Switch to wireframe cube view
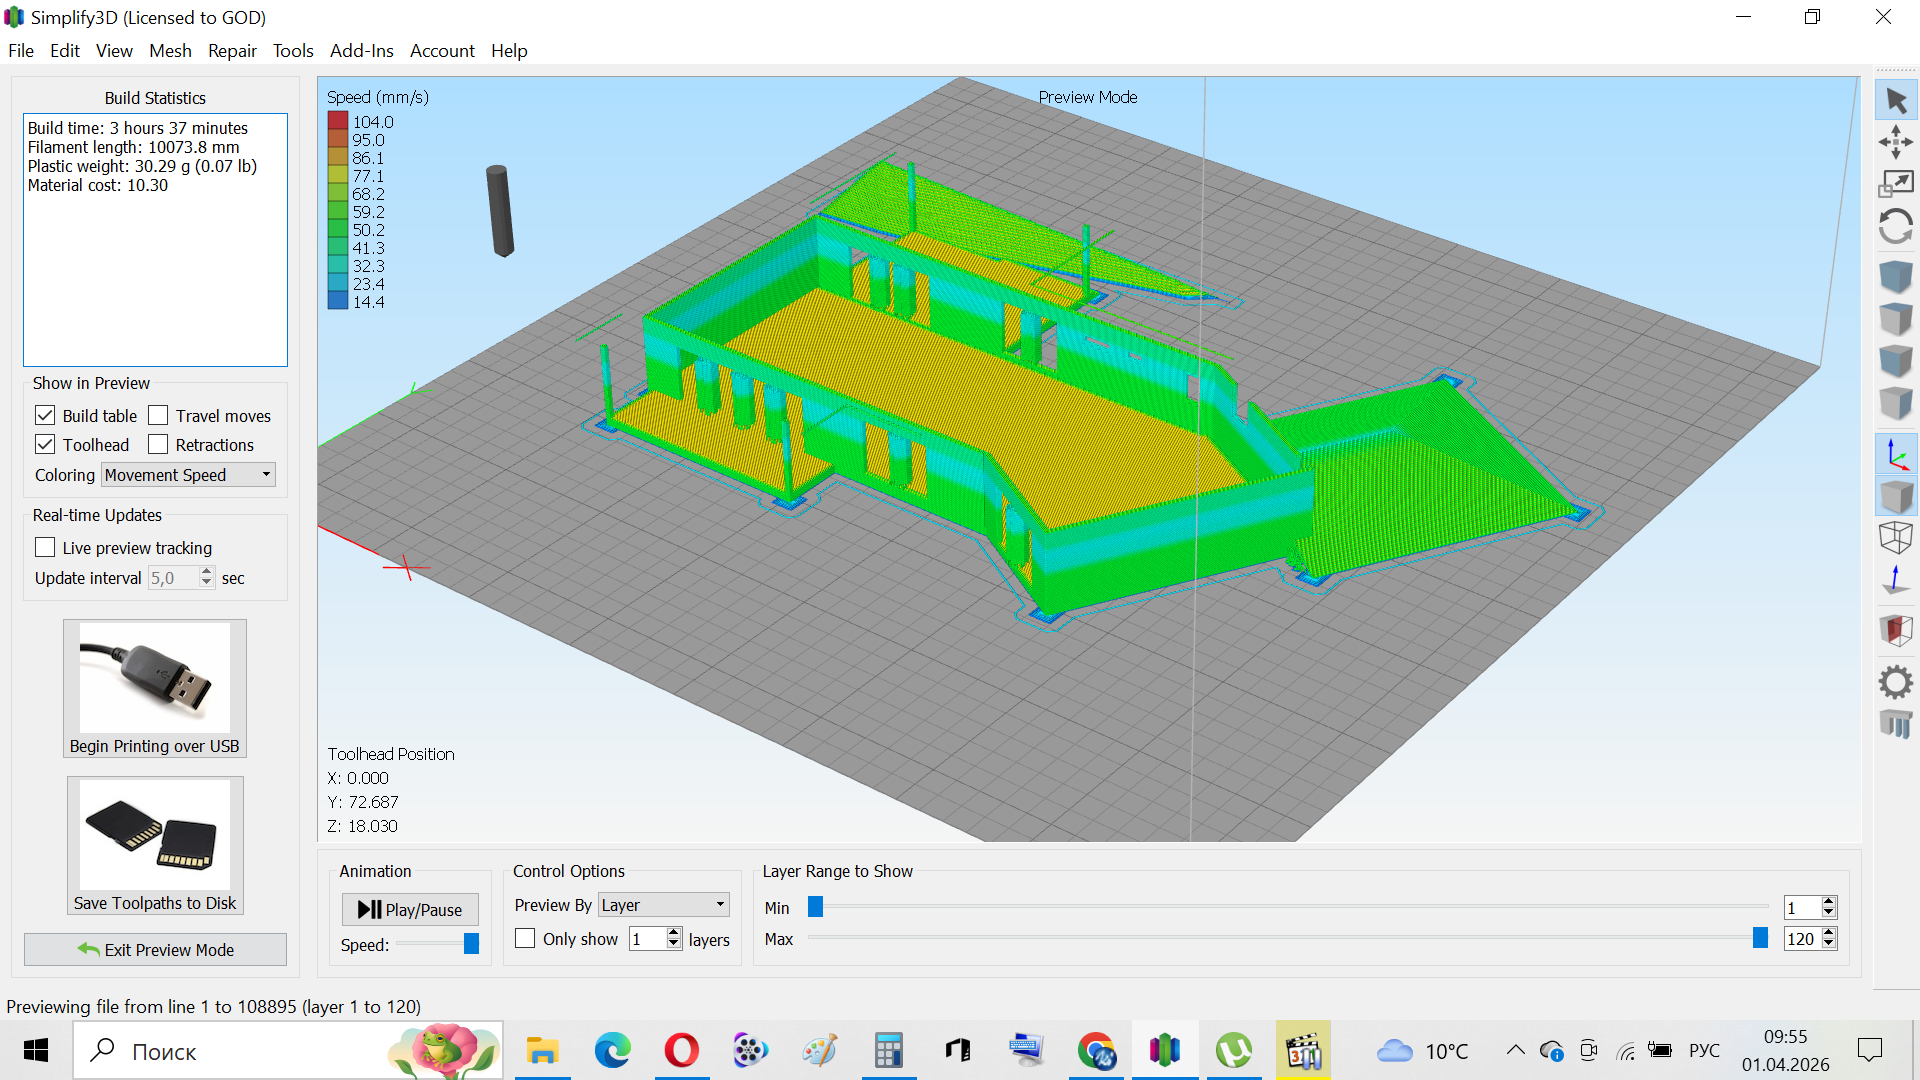 click(1895, 537)
